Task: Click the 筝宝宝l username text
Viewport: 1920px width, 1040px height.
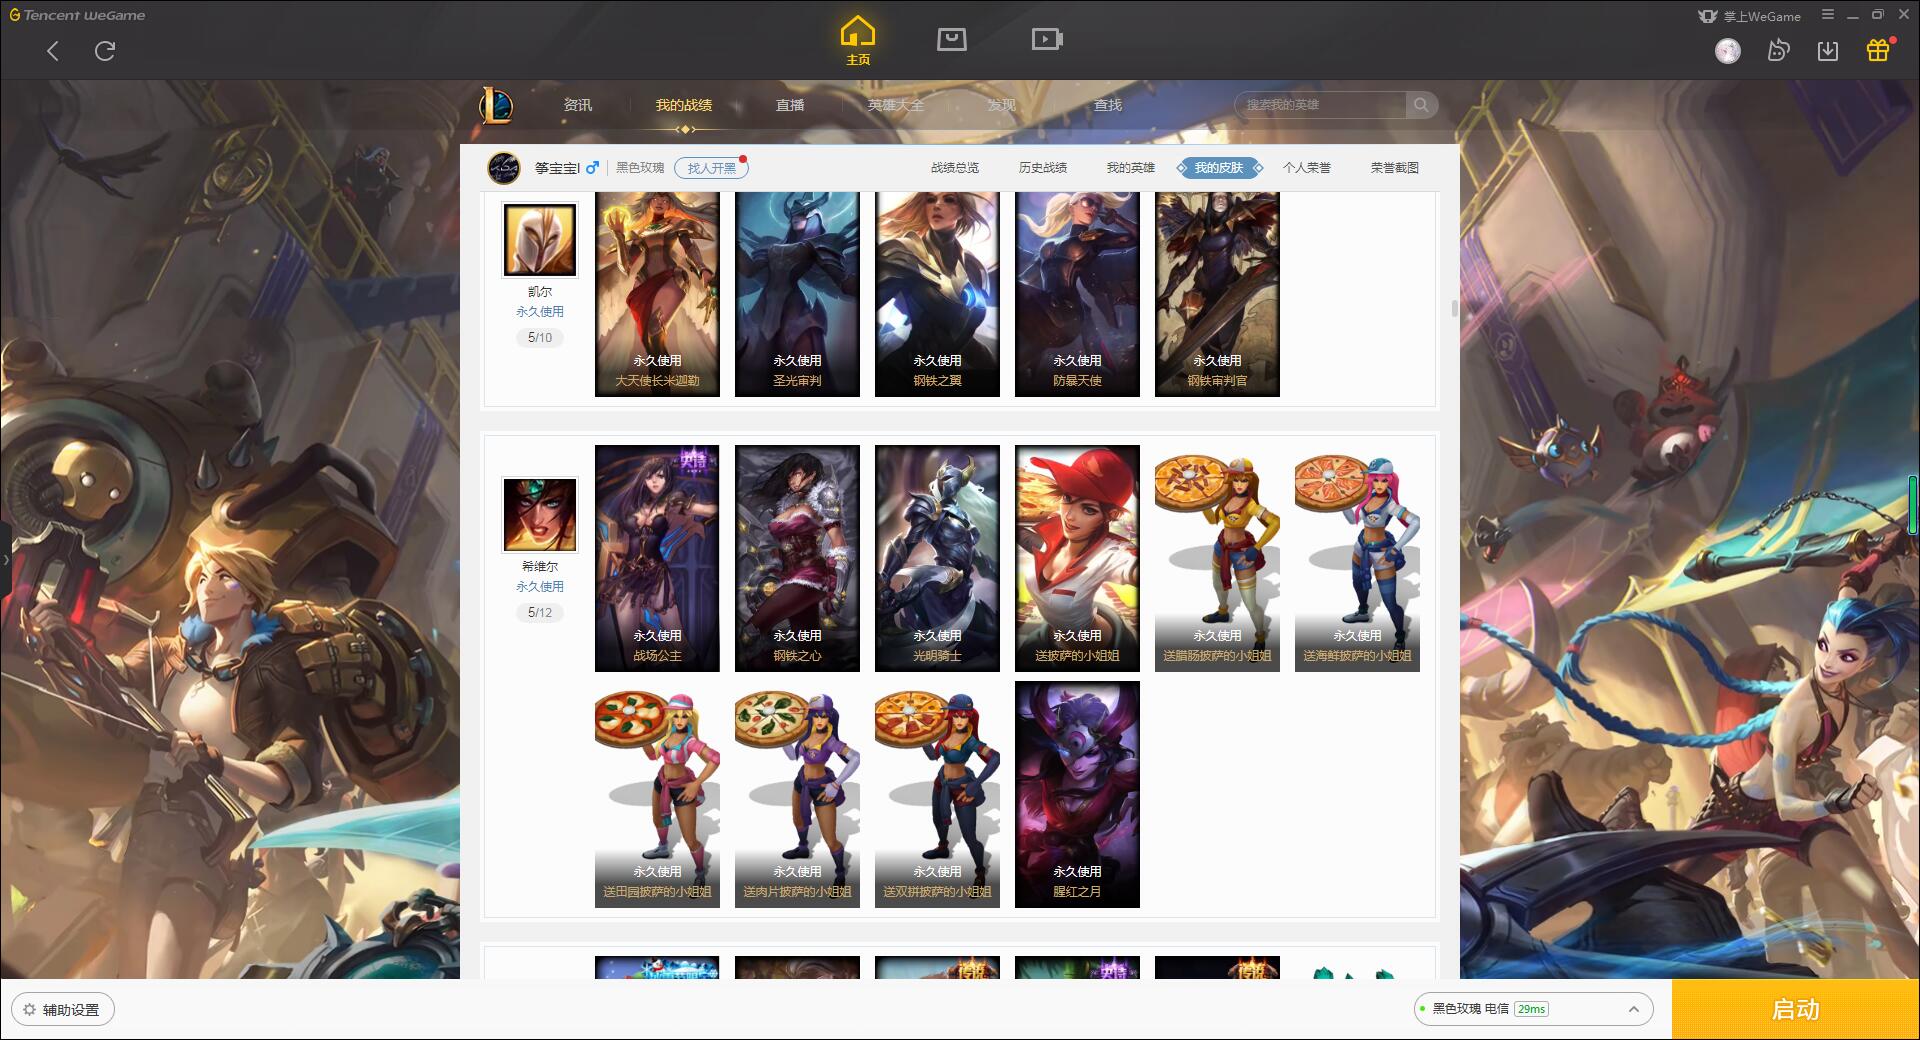Action: coord(557,168)
